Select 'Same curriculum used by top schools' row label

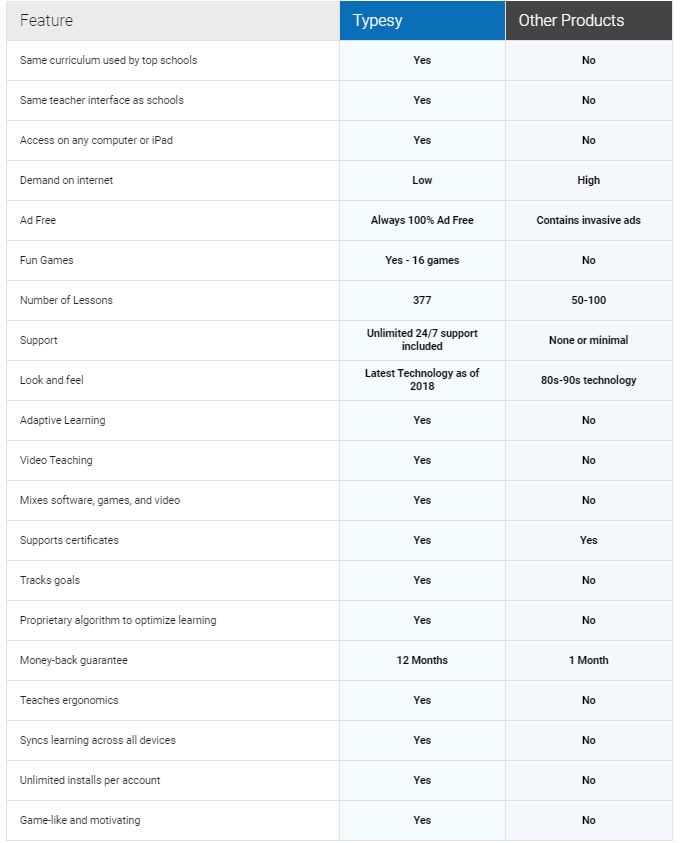(109, 60)
